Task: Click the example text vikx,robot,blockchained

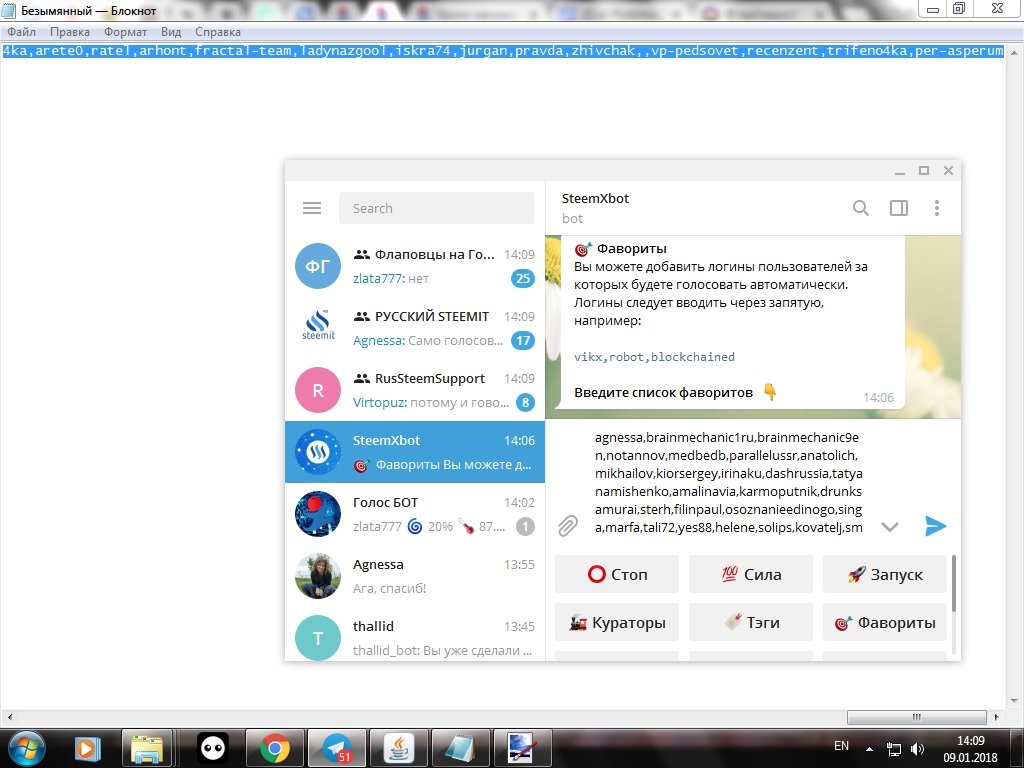Action: 654,357
